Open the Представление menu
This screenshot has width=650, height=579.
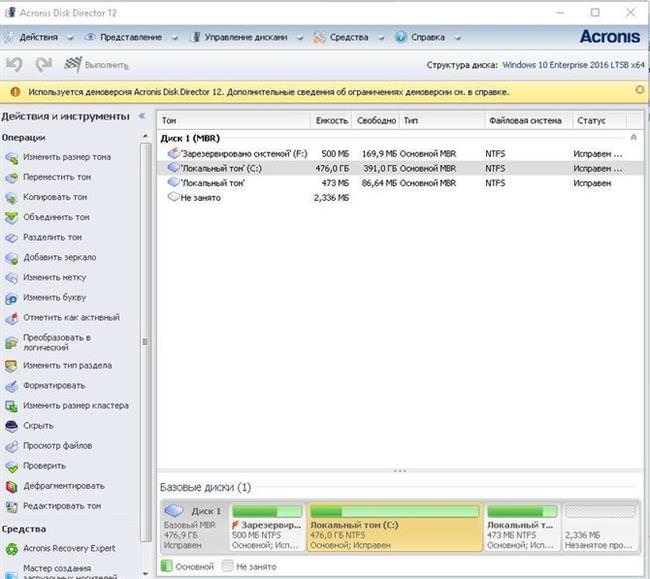pyautogui.click(x=131, y=37)
